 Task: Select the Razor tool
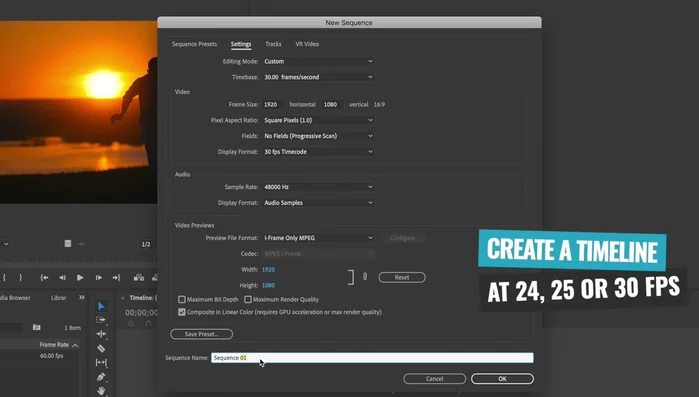pos(101,348)
